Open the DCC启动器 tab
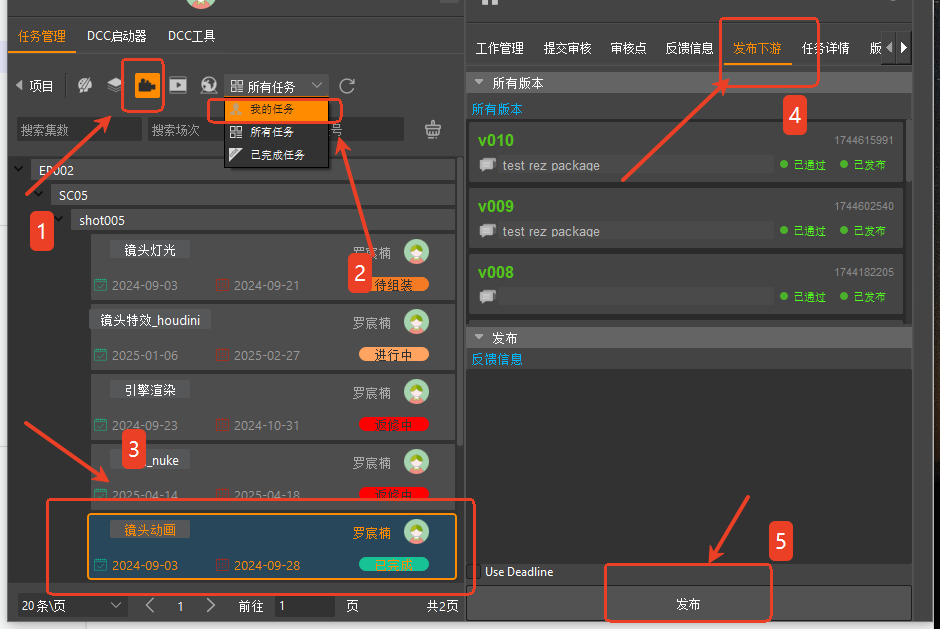Viewport: 940px width, 629px height. click(116, 36)
